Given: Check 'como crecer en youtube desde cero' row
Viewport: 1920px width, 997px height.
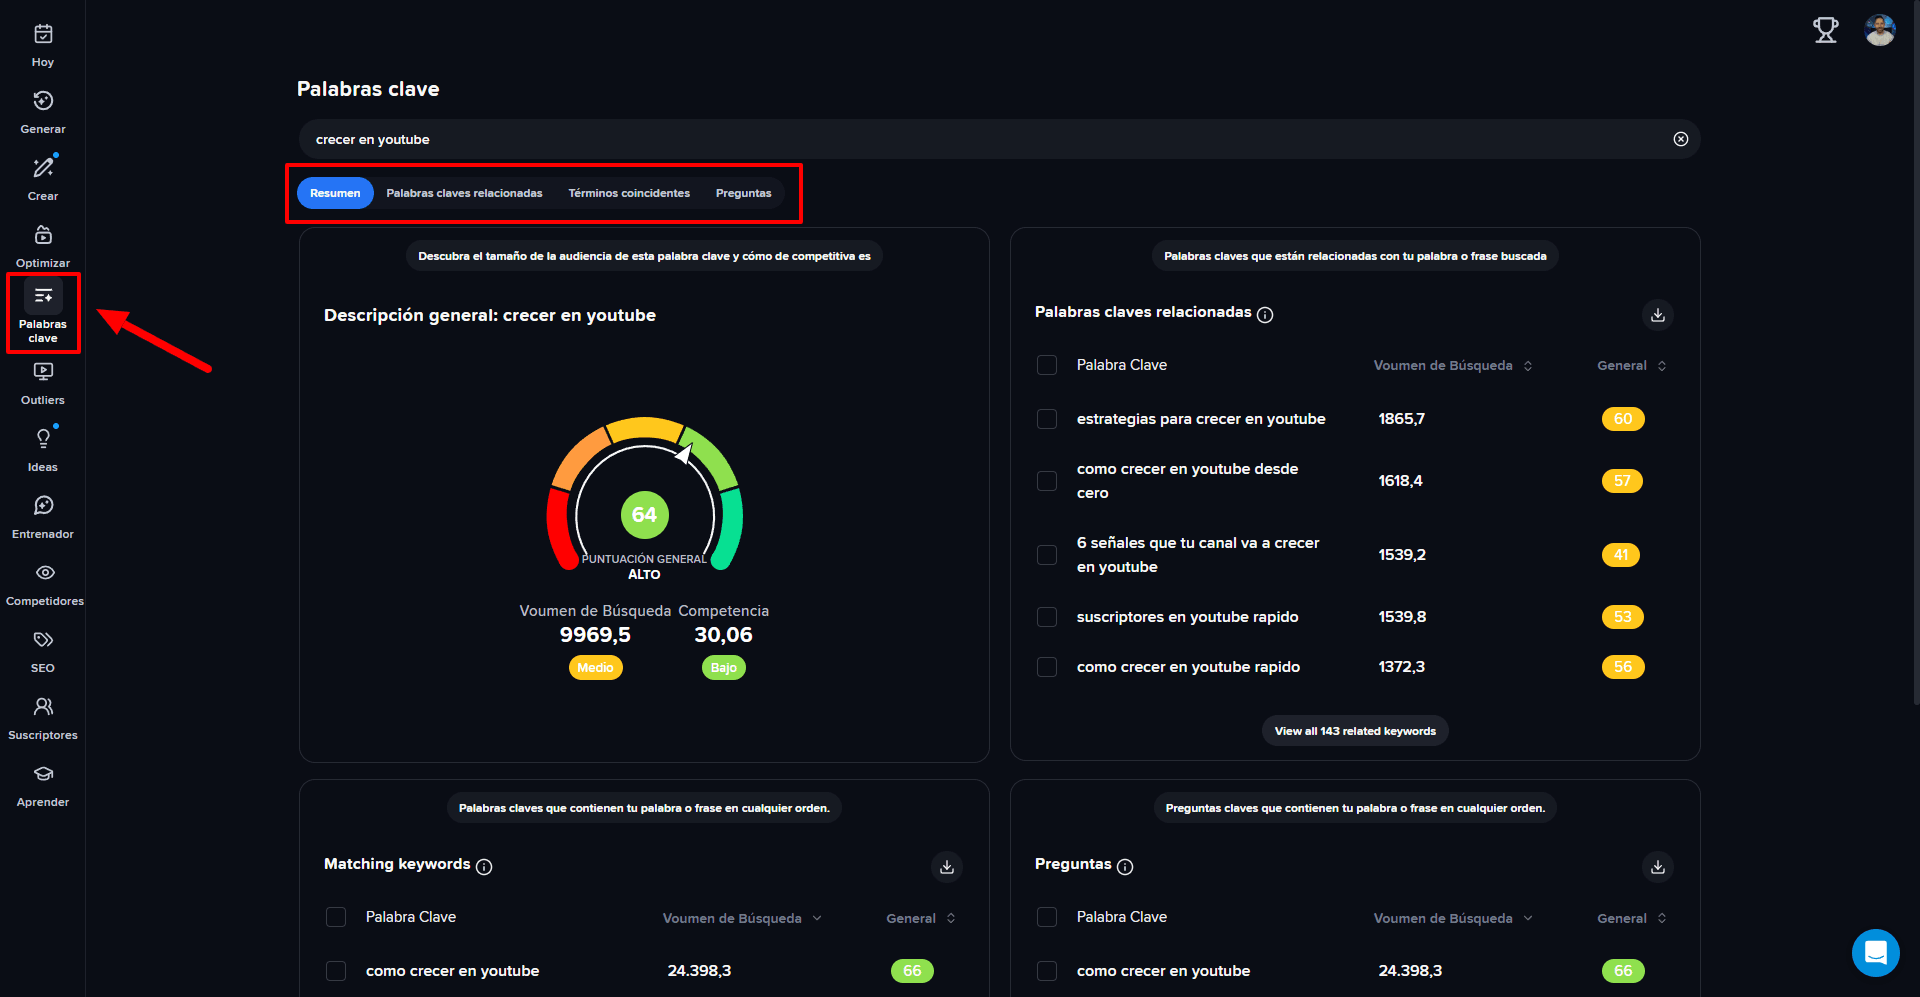Looking at the screenshot, I should [1047, 481].
